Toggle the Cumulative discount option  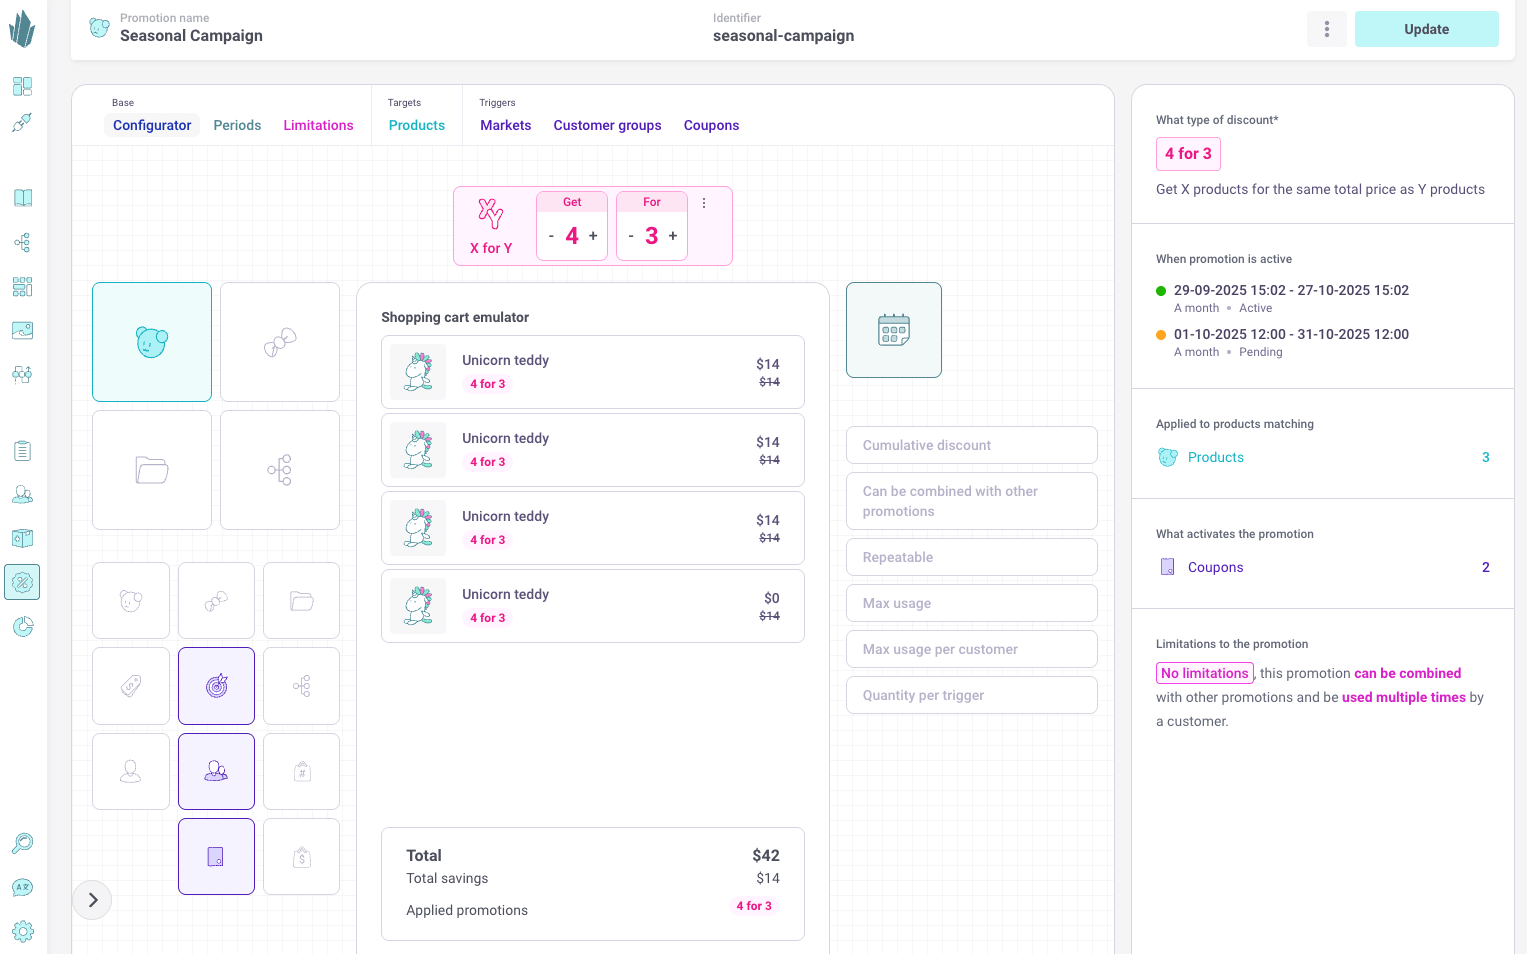click(x=971, y=445)
